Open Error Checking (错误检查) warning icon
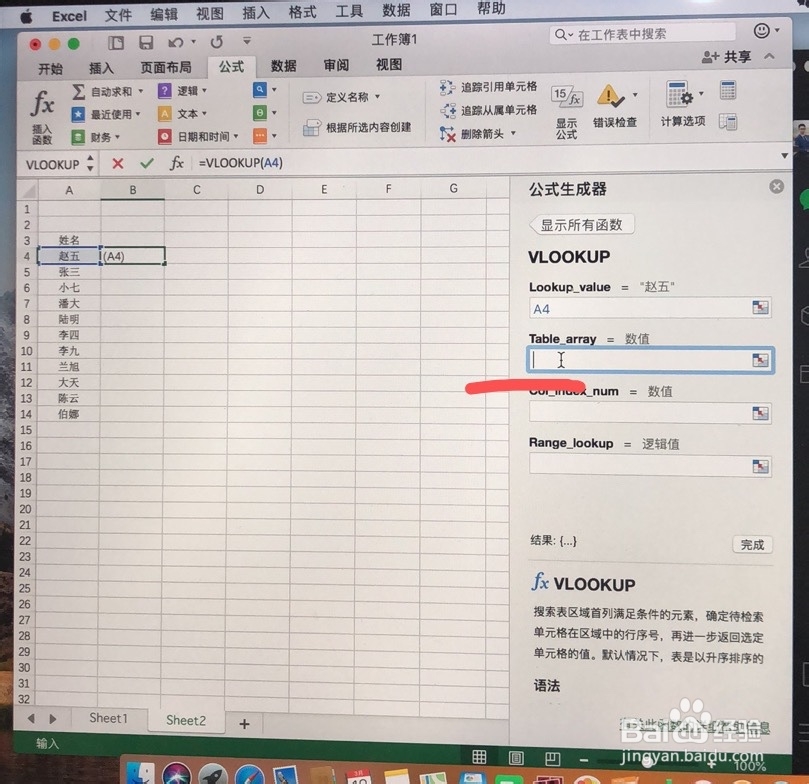This screenshot has width=809, height=784. coord(610,96)
